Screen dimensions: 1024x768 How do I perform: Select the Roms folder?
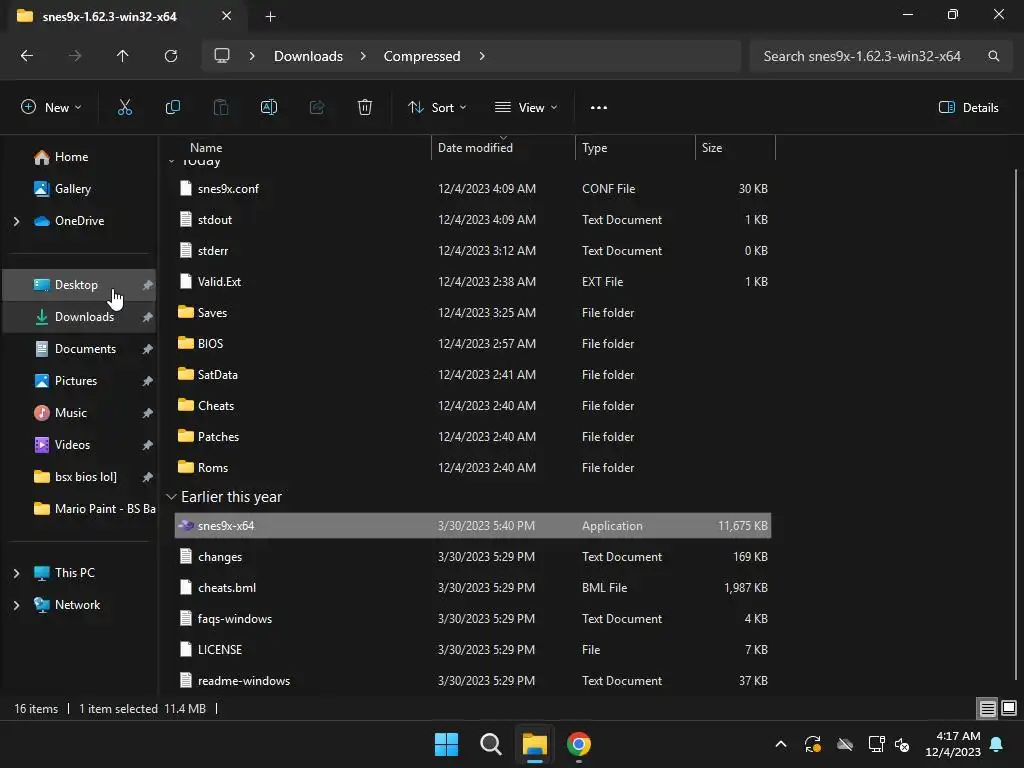473,468
